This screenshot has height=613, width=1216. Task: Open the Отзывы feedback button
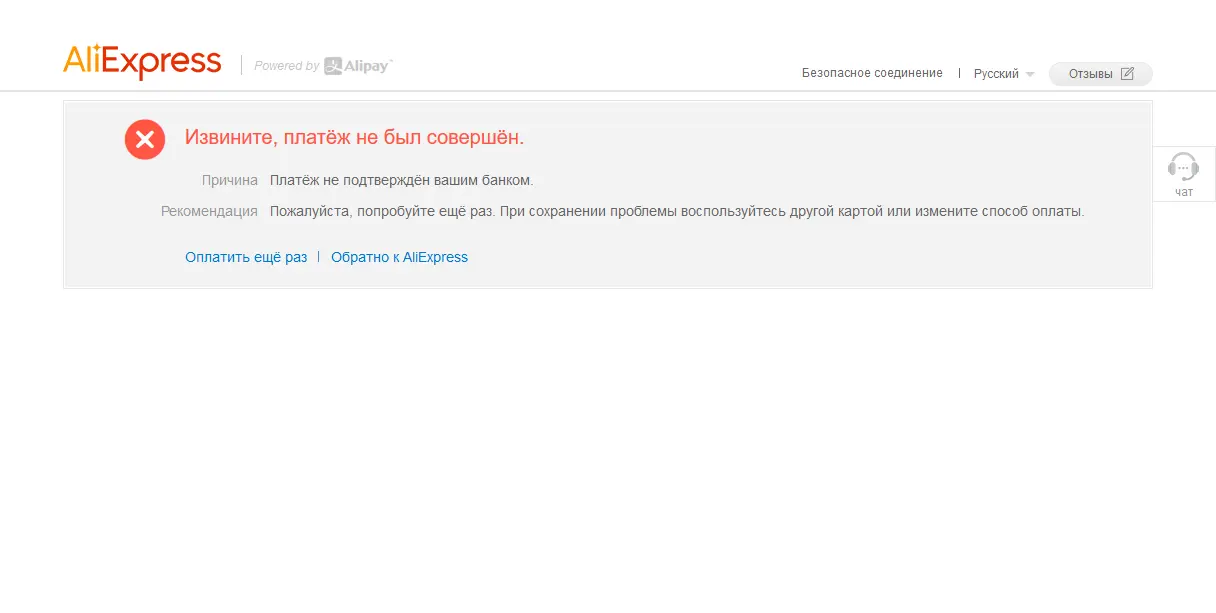(x=1100, y=74)
